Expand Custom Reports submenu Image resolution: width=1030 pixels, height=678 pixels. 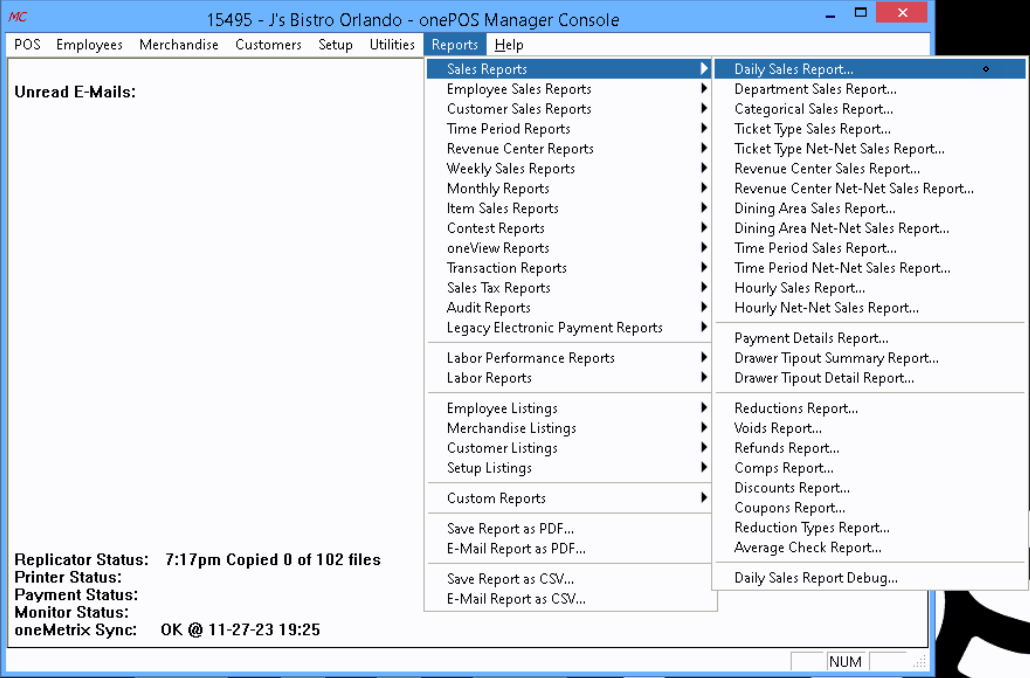569,498
